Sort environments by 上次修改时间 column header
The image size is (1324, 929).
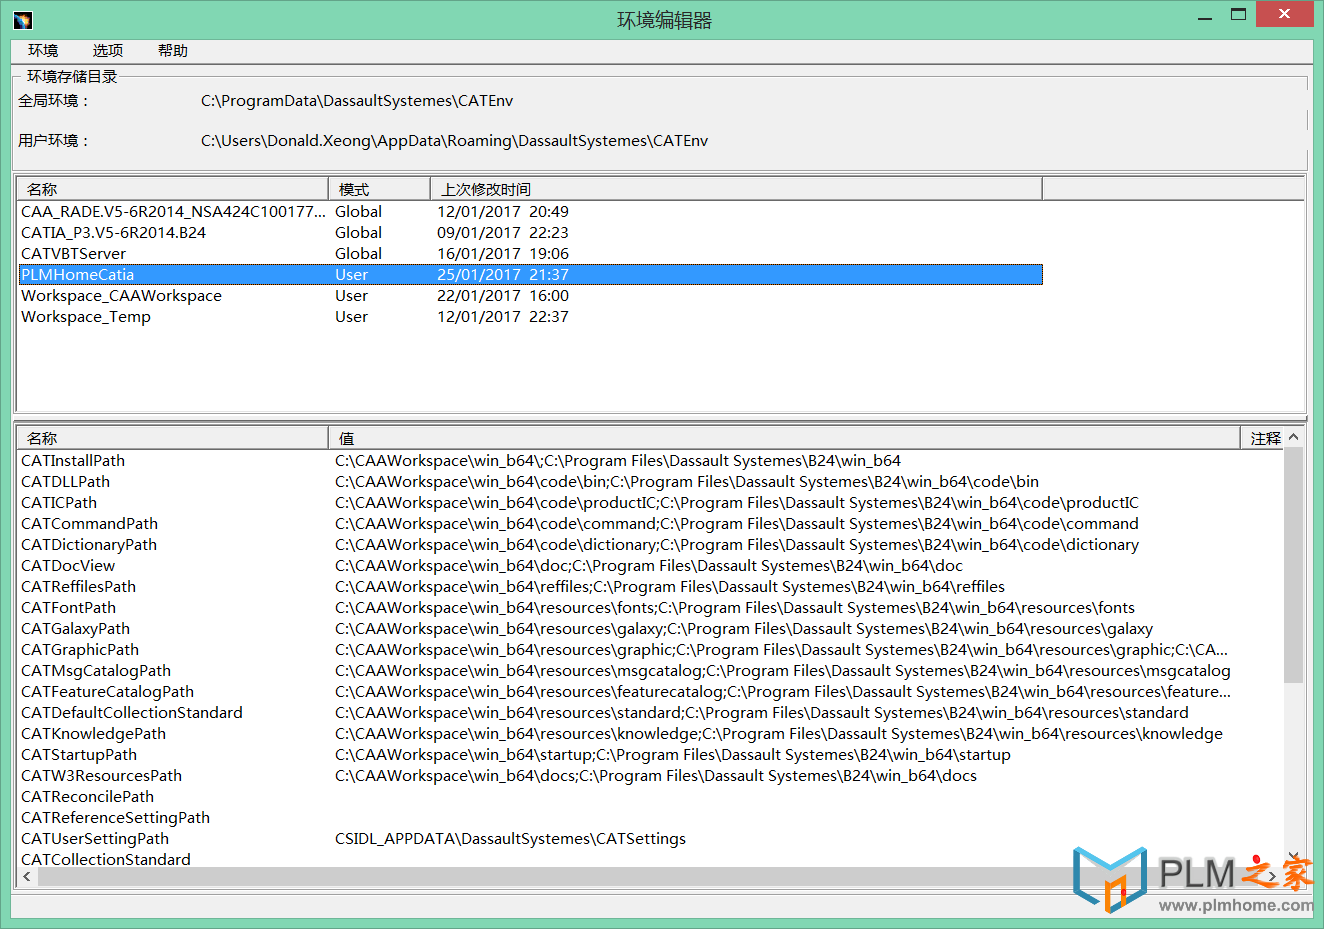(x=736, y=189)
